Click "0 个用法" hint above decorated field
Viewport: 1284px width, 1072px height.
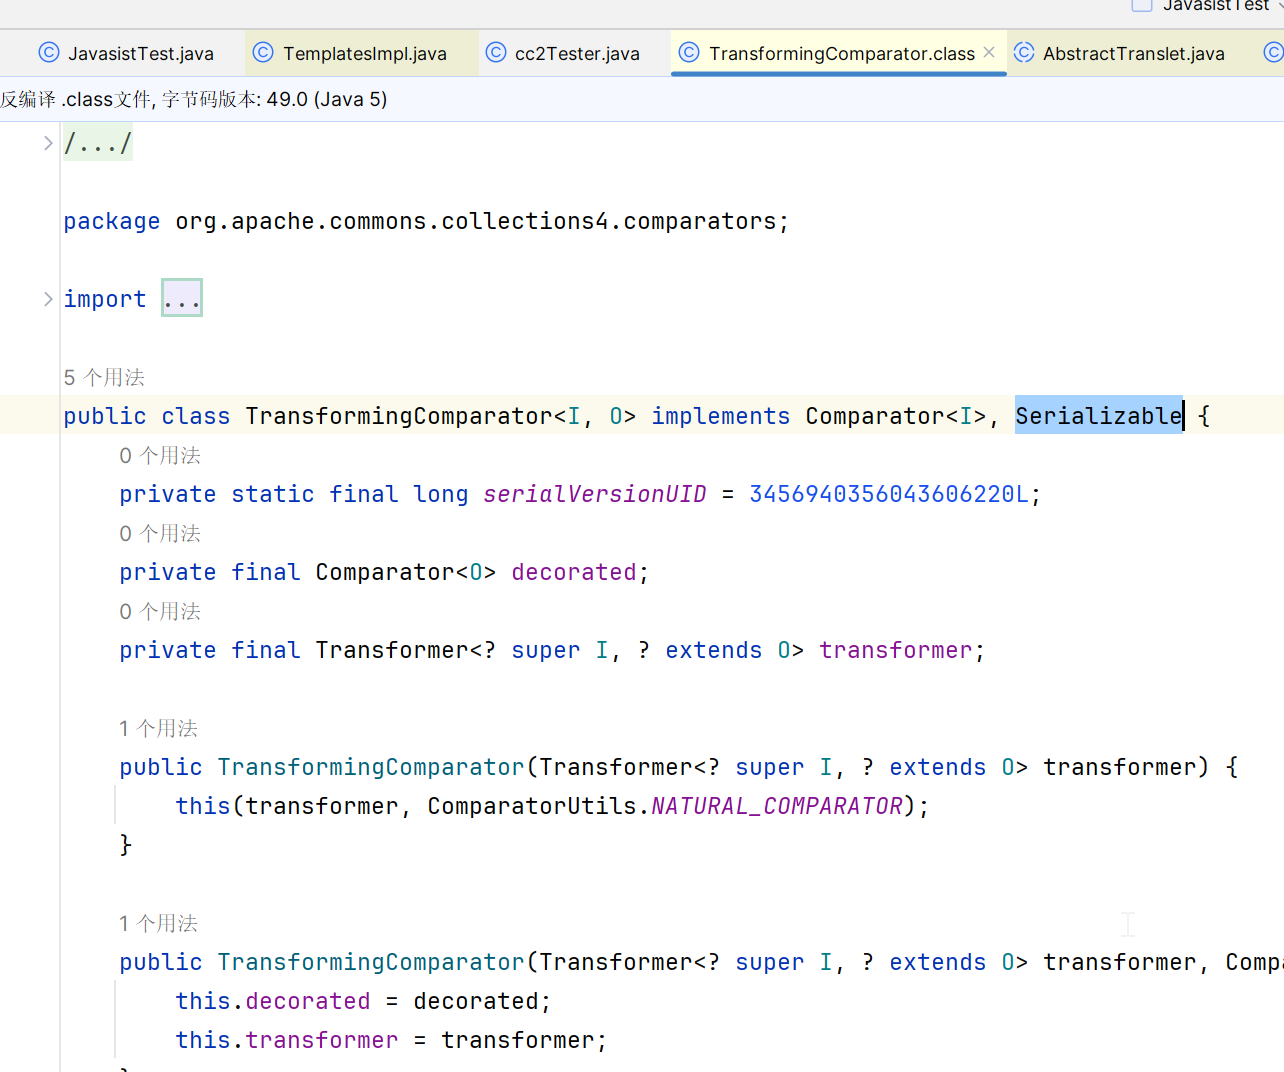(x=160, y=534)
